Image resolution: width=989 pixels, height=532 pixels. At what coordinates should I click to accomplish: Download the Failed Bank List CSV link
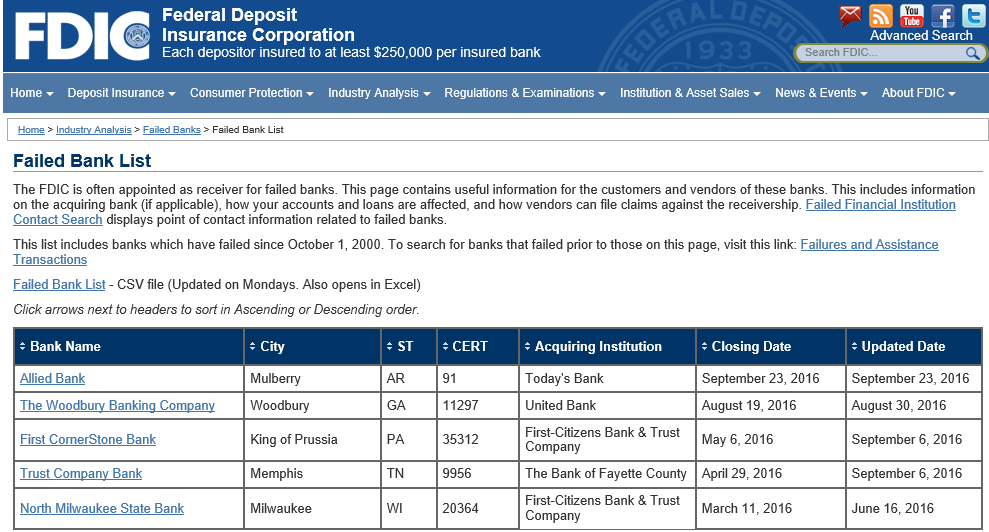pos(59,285)
